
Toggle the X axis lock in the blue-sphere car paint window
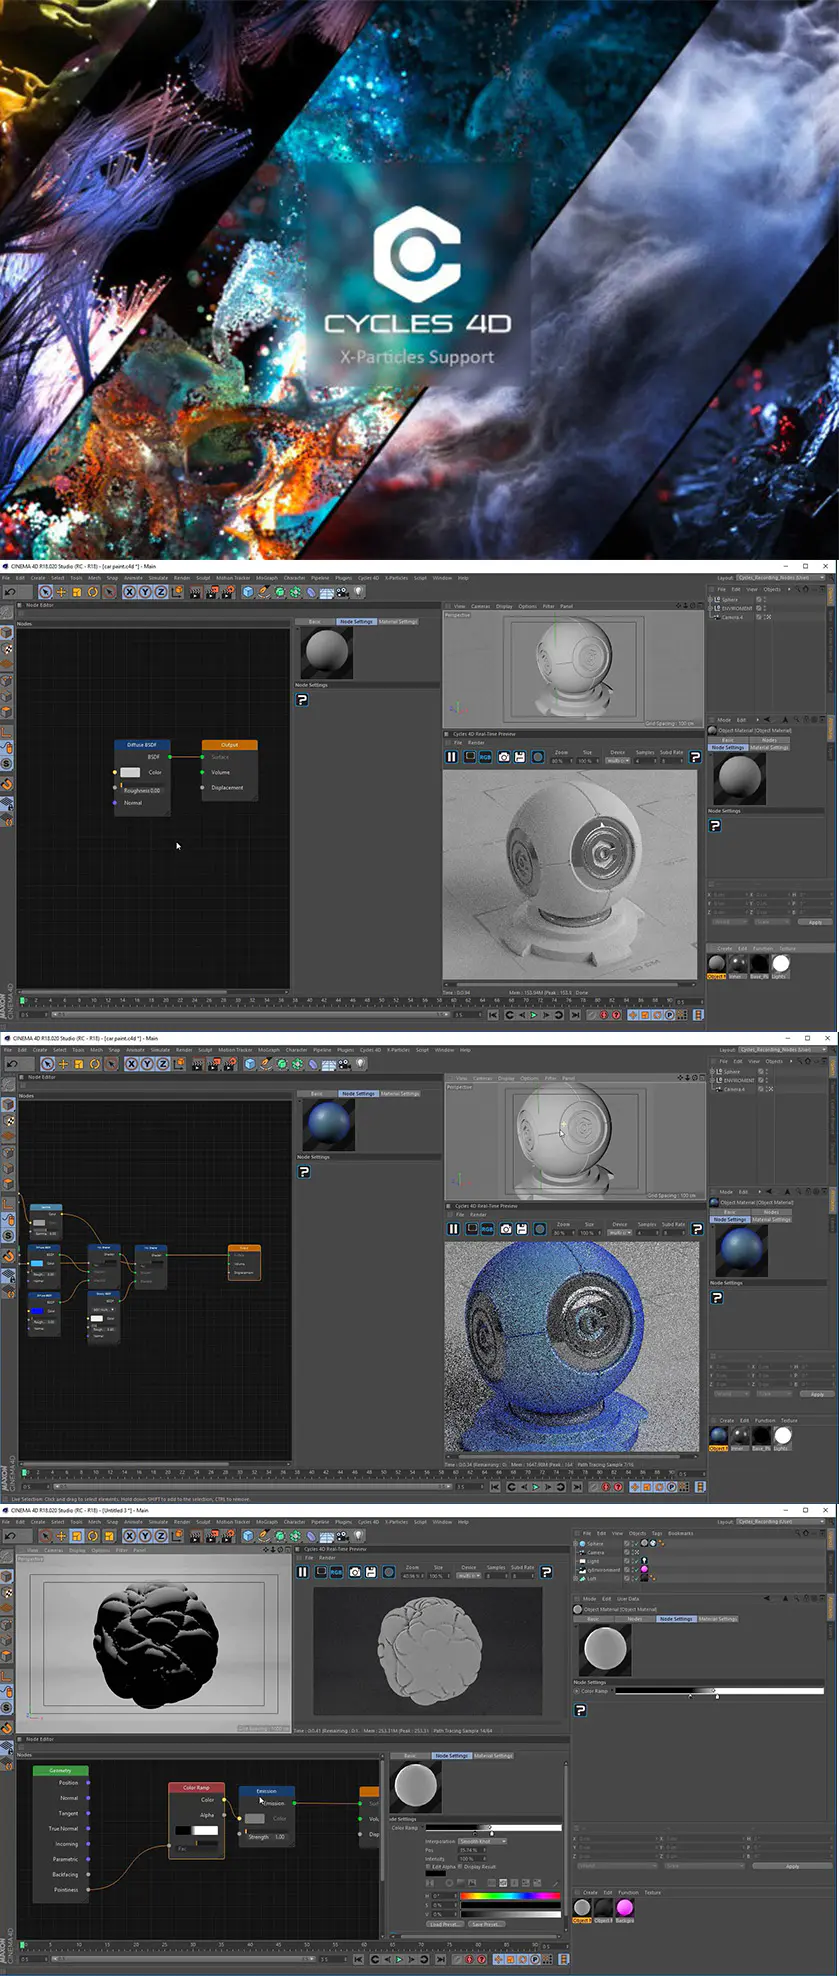[131, 1064]
